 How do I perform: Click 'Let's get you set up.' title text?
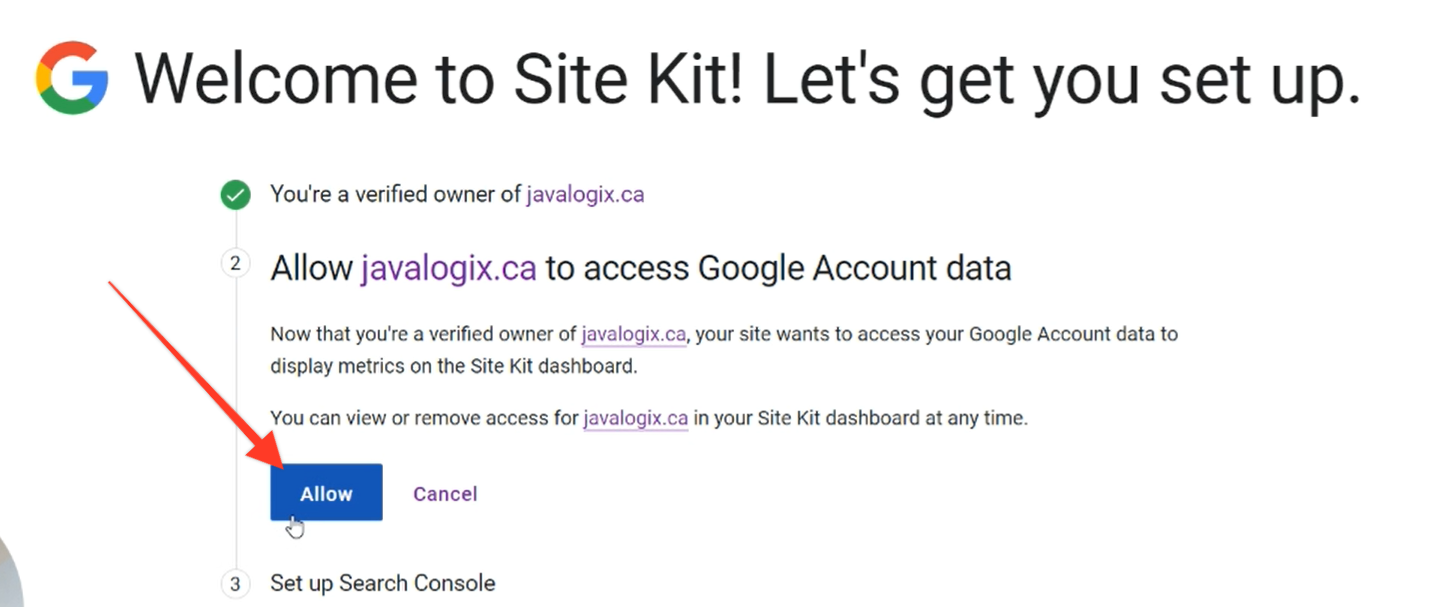[x=1062, y=77]
